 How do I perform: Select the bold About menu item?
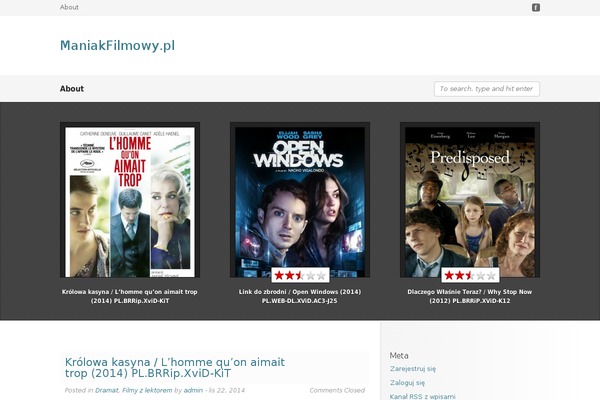pos(72,88)
